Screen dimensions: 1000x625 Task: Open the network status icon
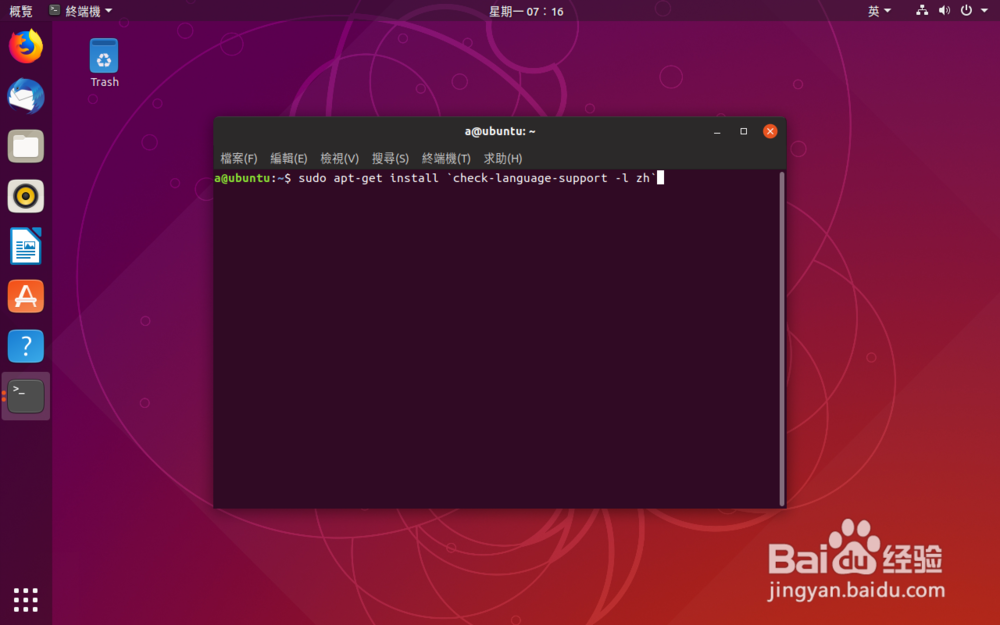(922, 10)
